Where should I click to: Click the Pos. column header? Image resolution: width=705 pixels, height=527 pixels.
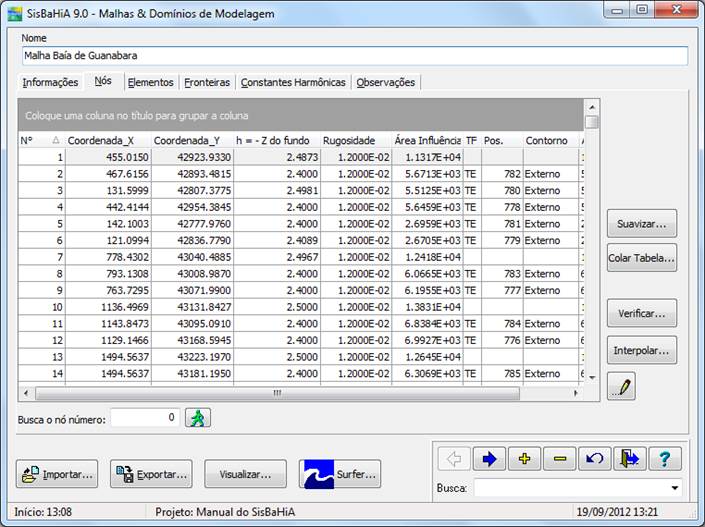tap(502, 141)
